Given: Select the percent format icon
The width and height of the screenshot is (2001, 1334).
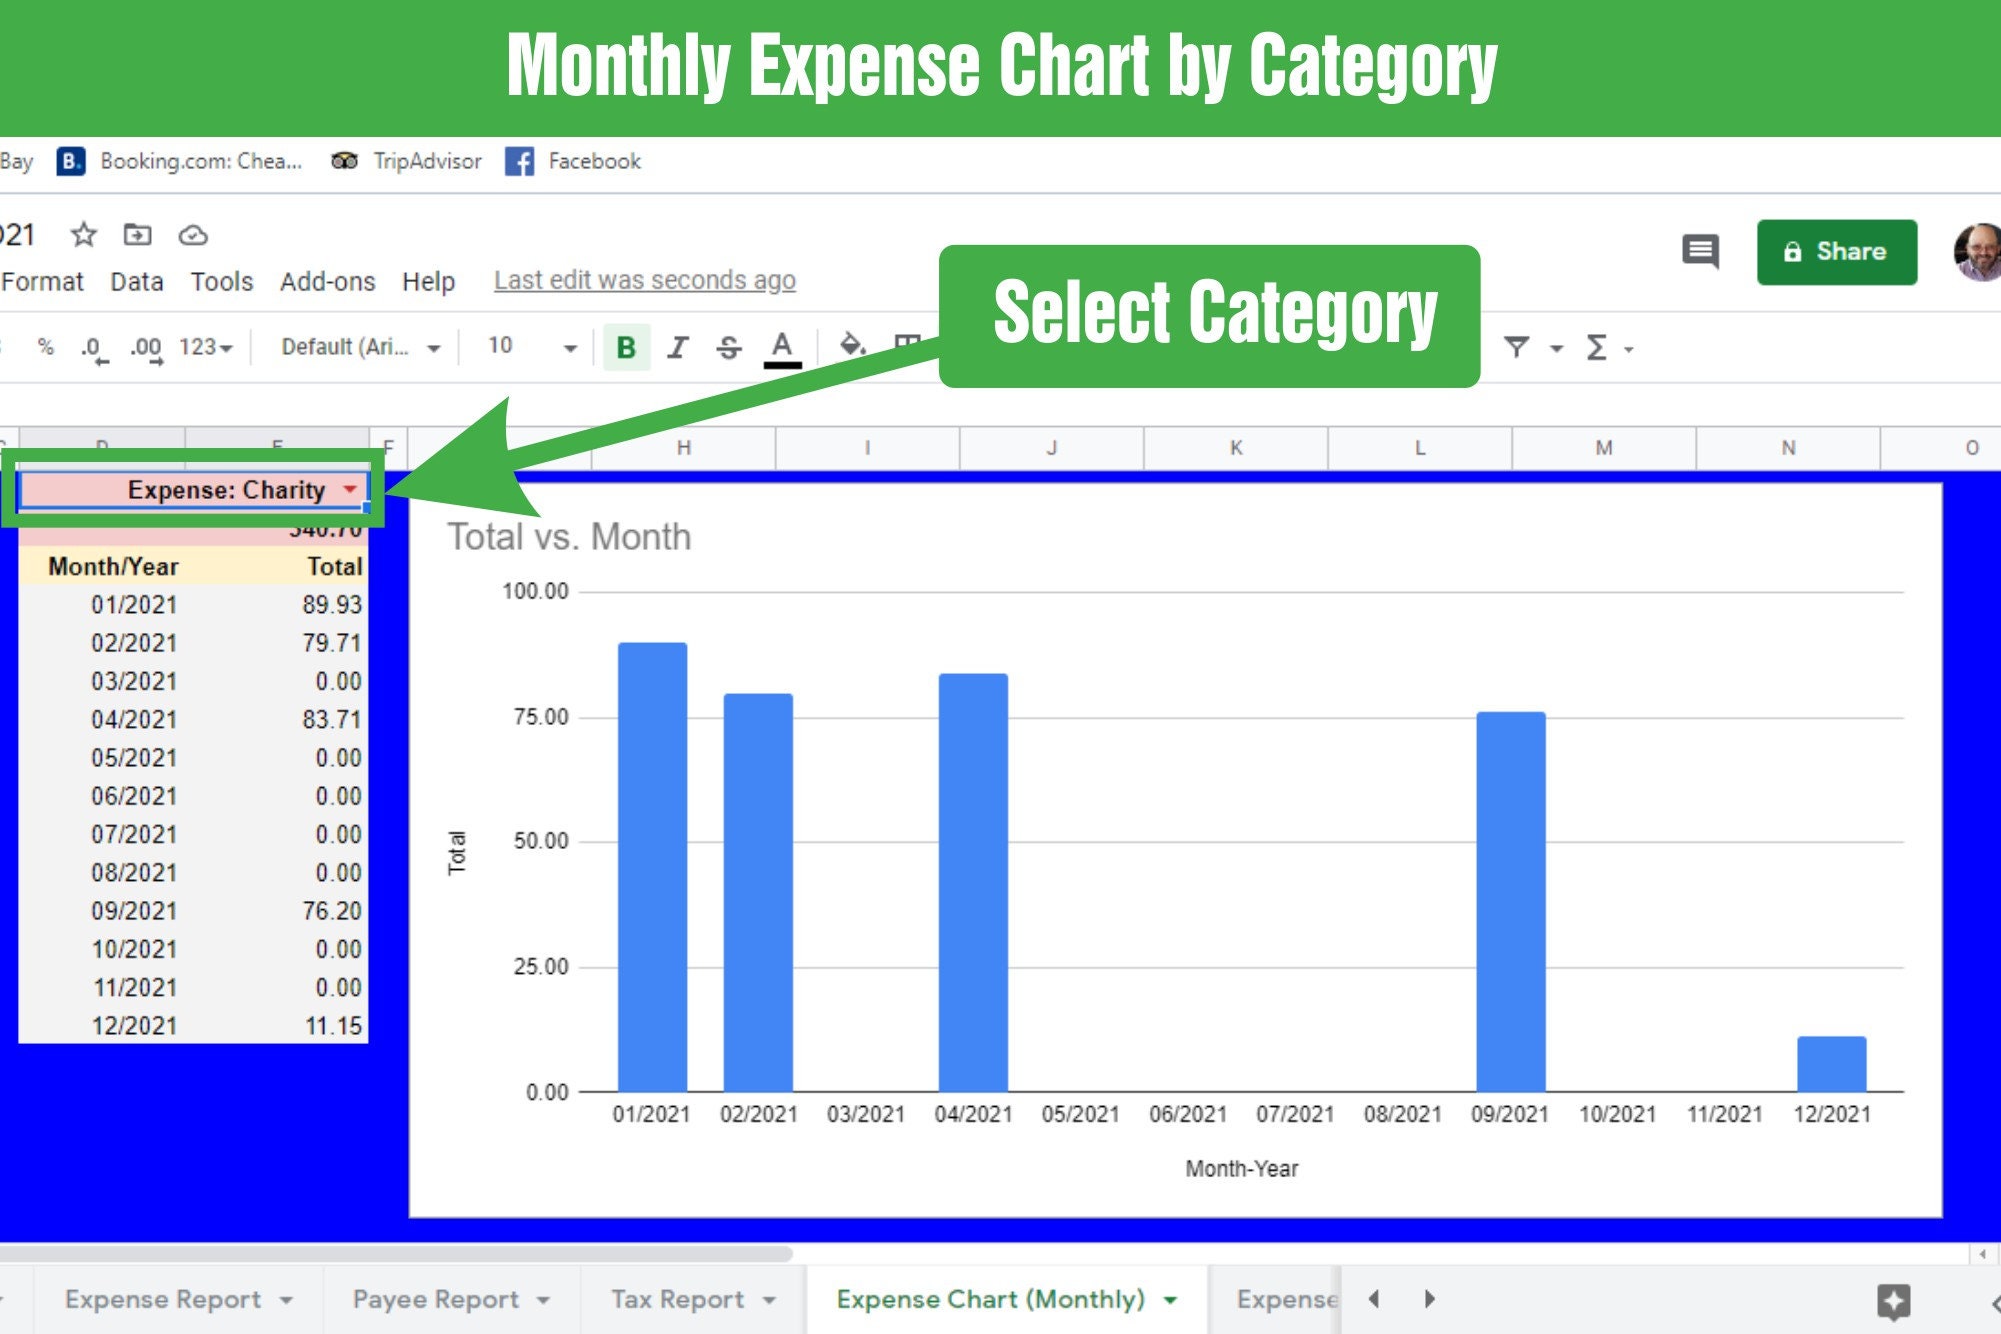Looking at the screenshot, I should tap(43, 347).
